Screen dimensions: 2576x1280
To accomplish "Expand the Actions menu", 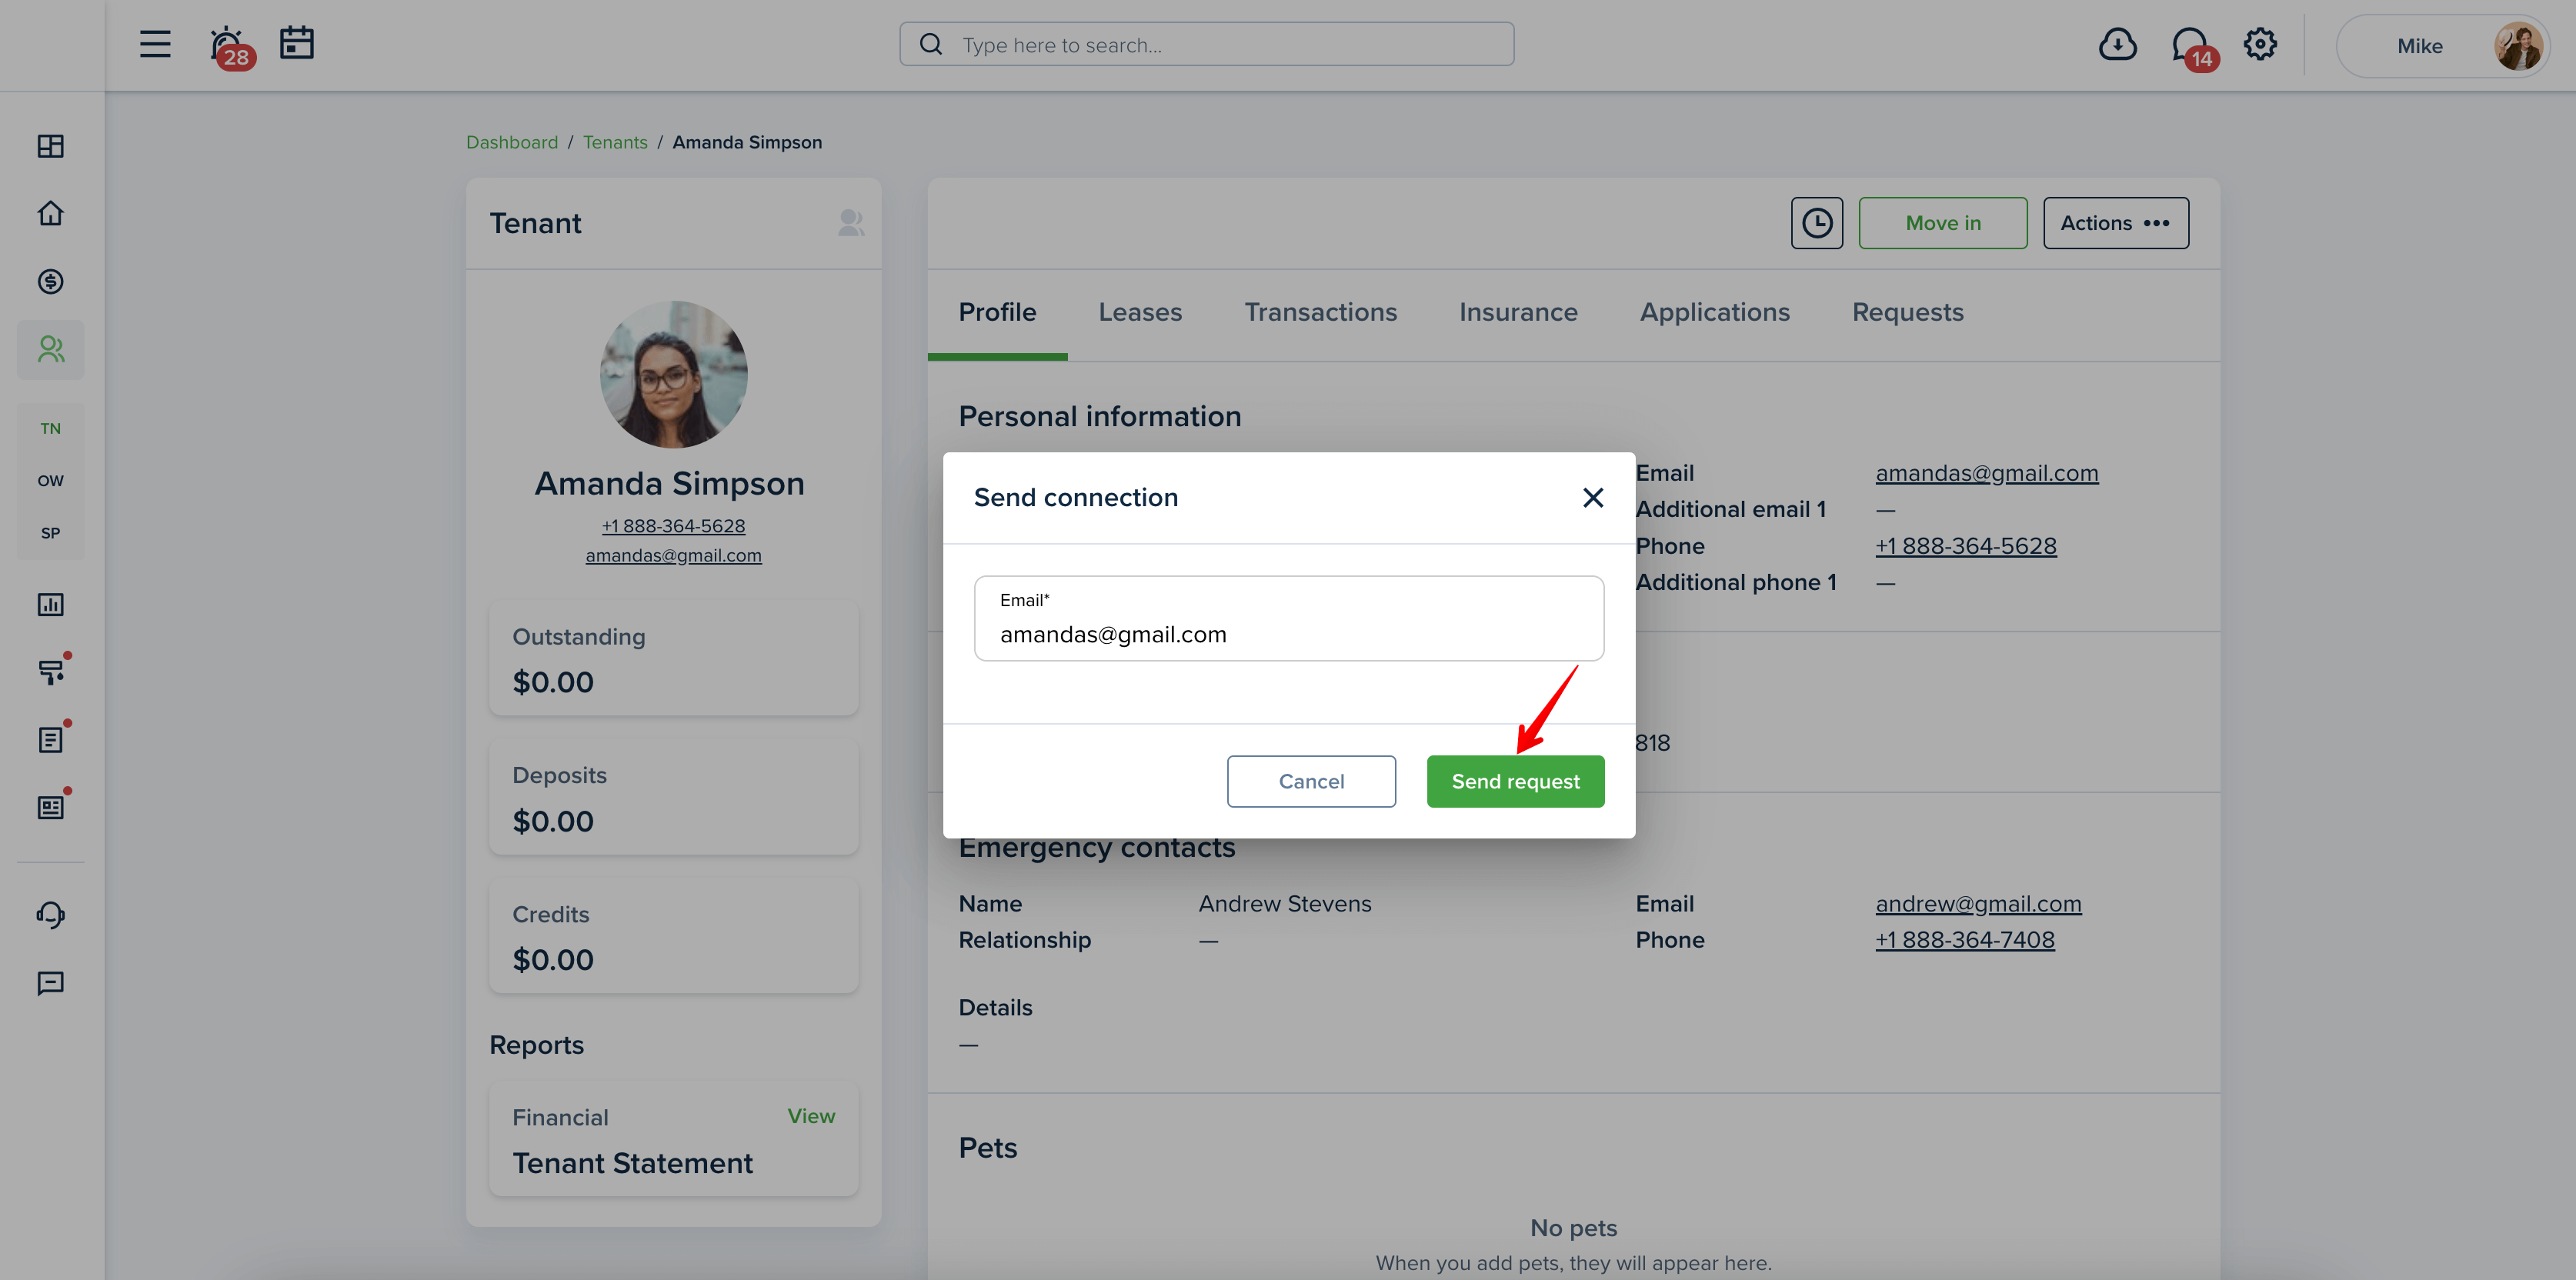I will (x=2115, y=223).
